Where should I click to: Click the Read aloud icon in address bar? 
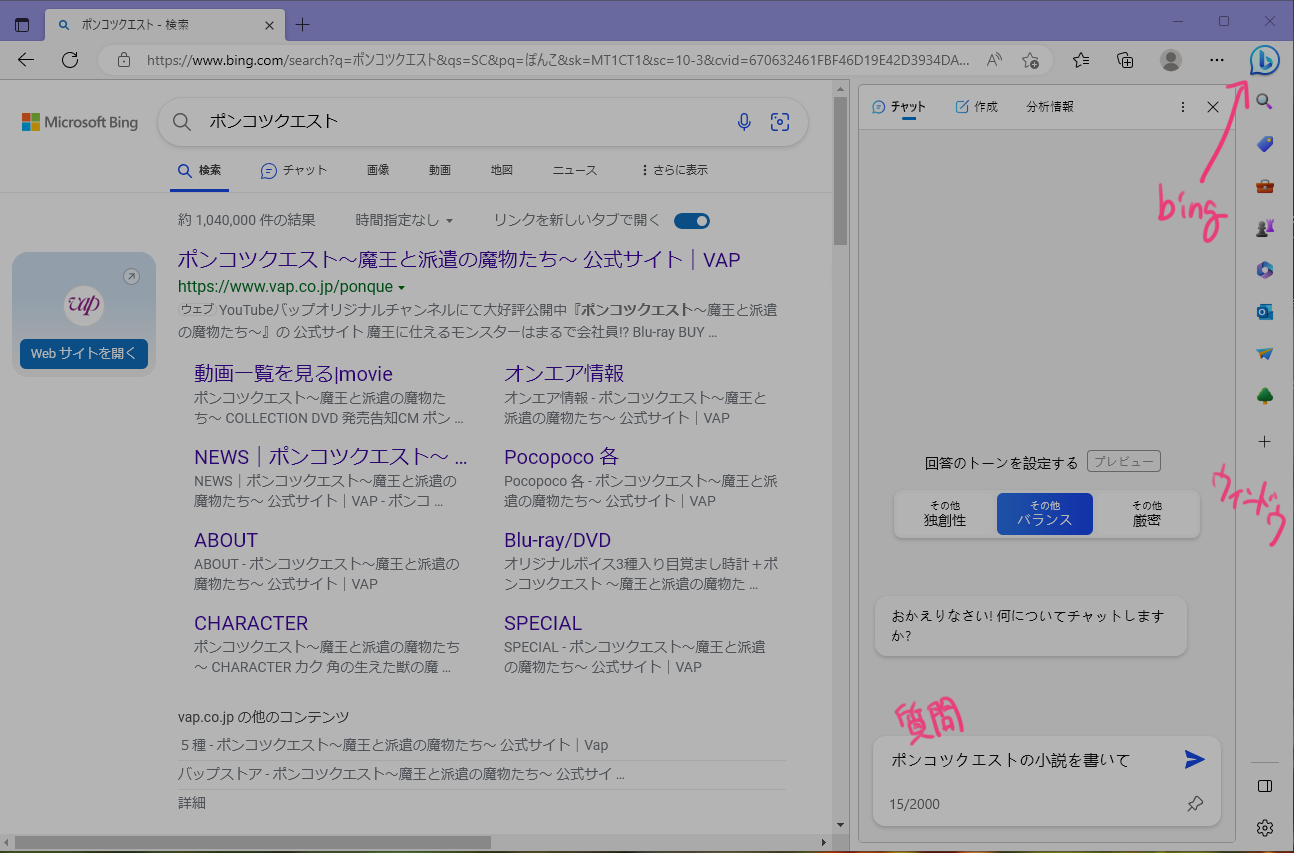click(994, 60)
